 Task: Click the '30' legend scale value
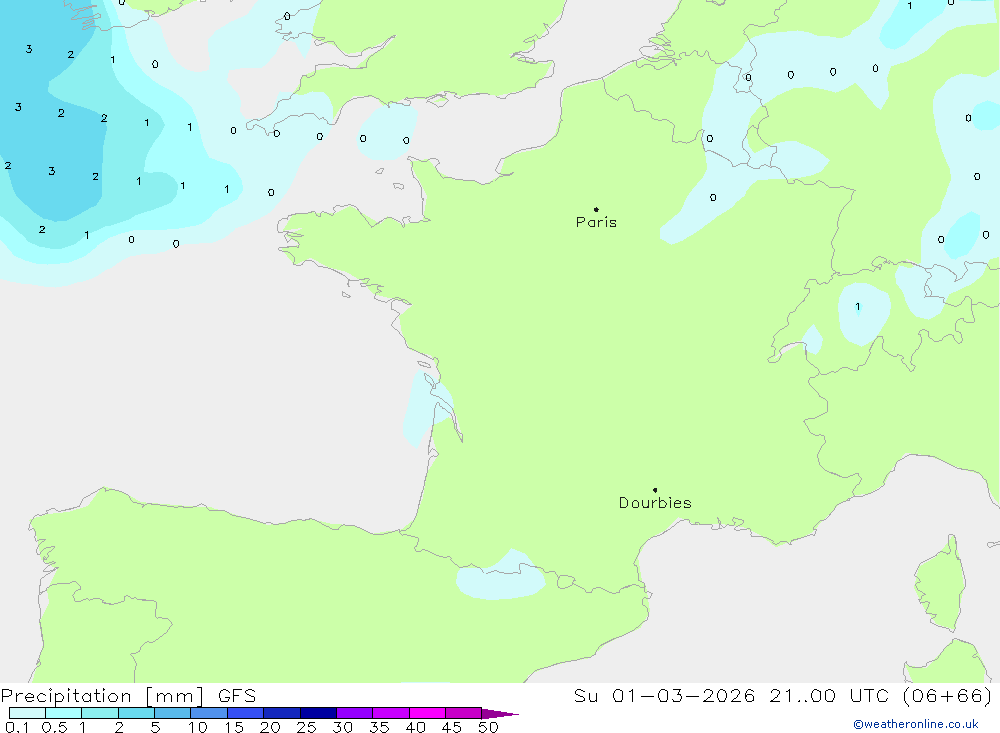click(x=342, y=727)
